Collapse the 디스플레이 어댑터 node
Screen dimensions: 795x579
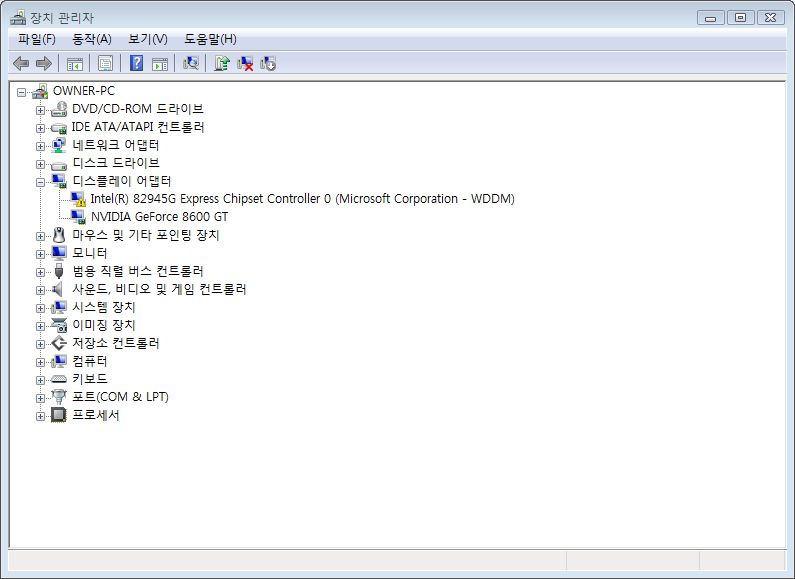[x=40, y=182]
